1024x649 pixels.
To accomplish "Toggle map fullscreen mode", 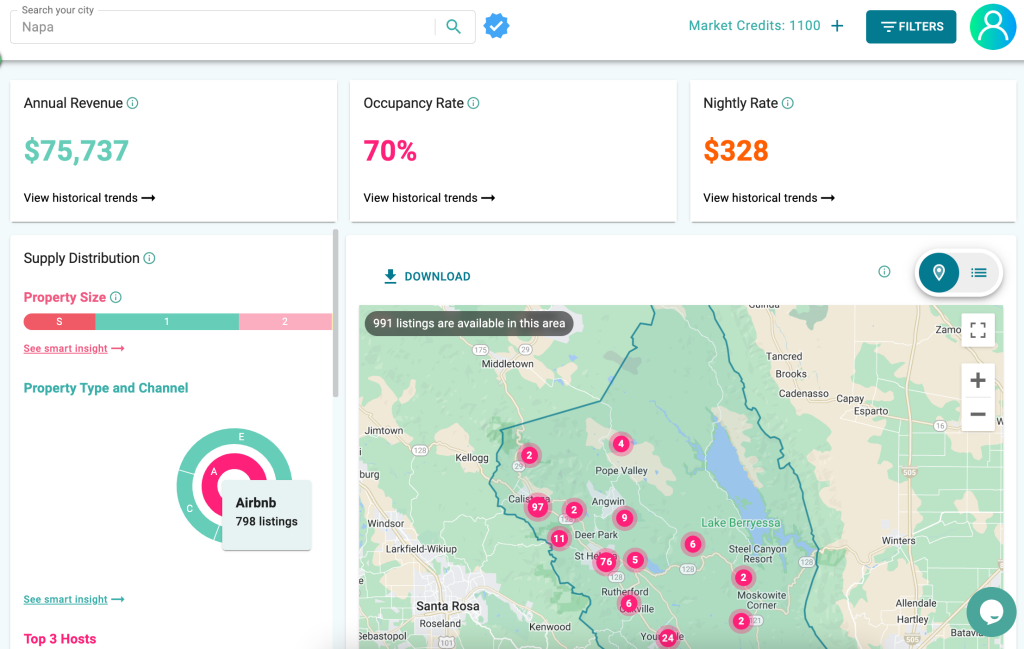I will click(978, 330).
